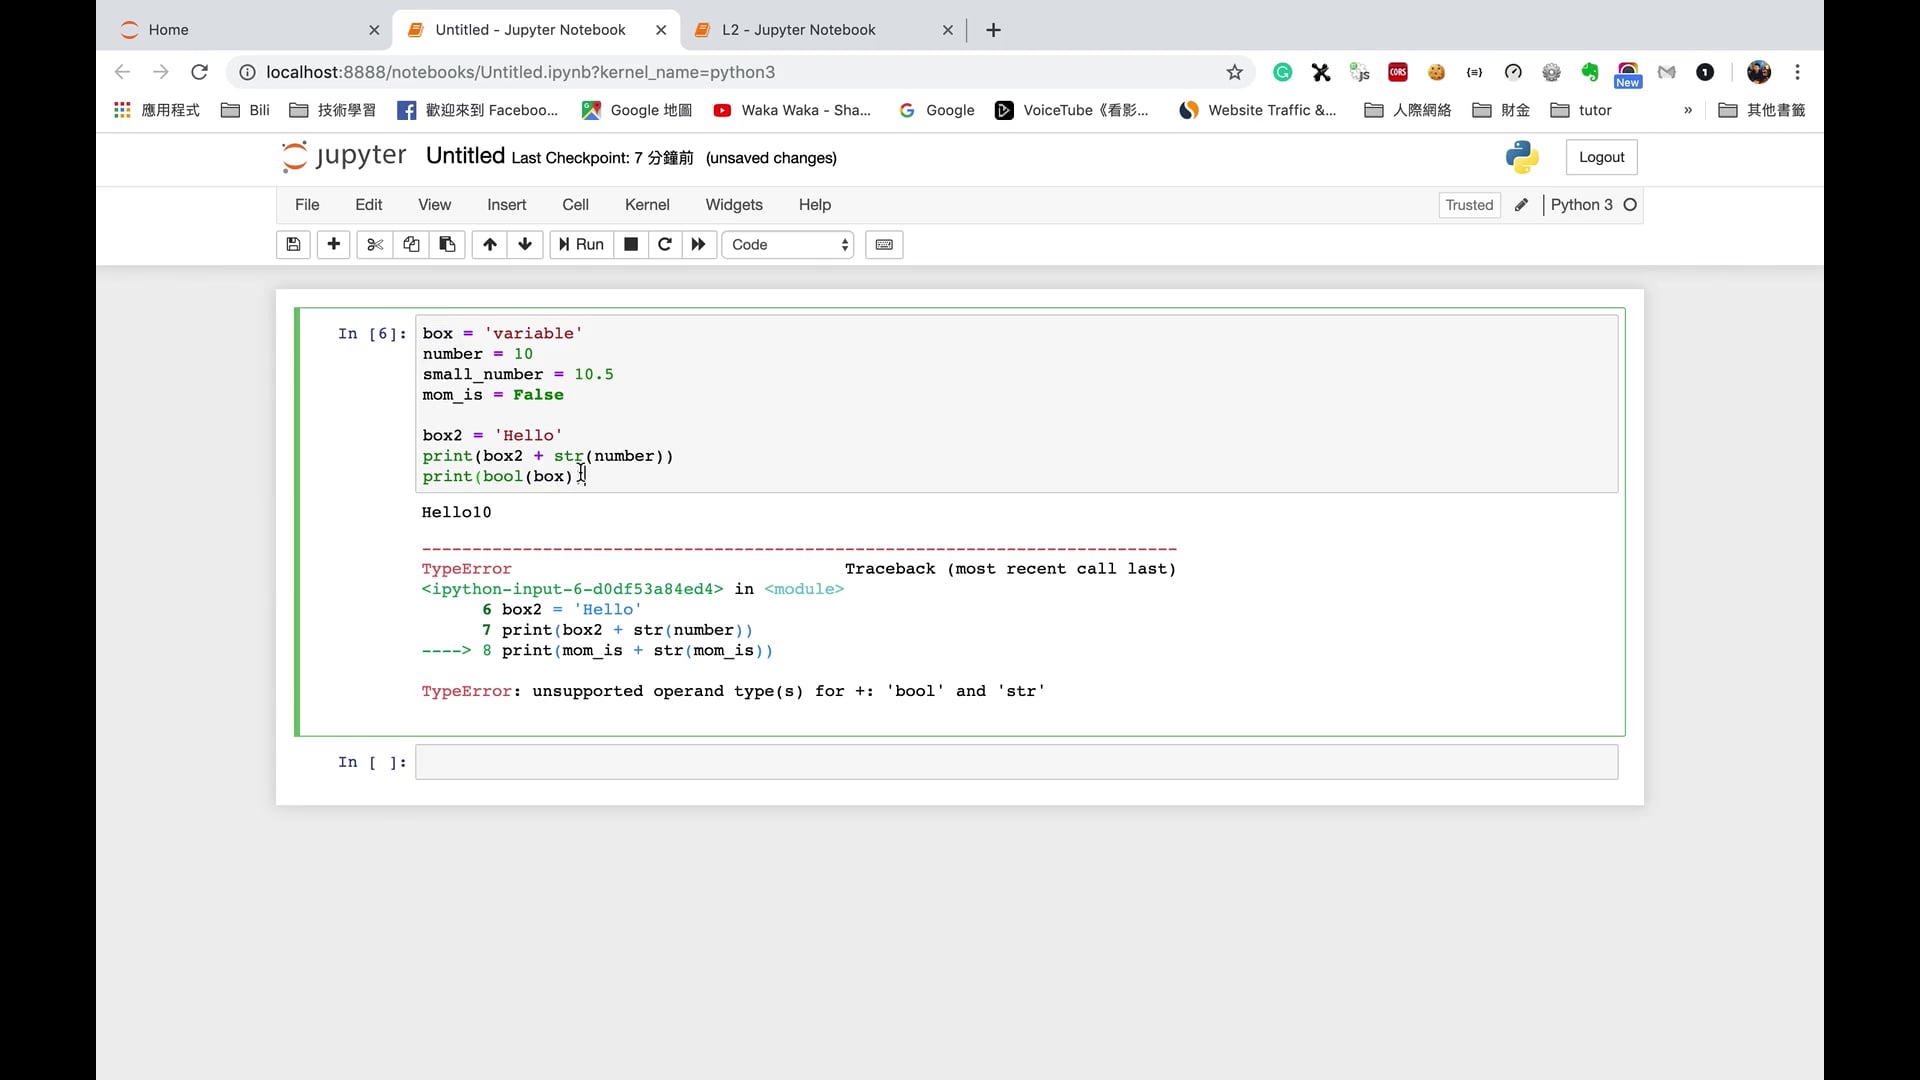Move selected cell down arrow
This screenshot has width=1920, height=1080.
pos(525,244)
